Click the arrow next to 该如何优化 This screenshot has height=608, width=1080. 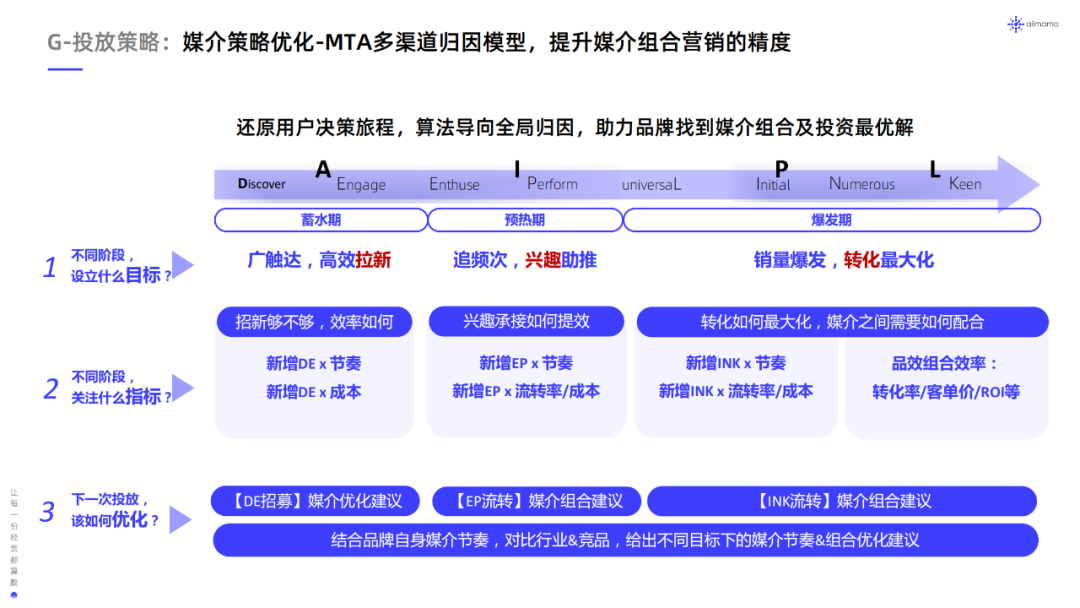pos(180,519)
